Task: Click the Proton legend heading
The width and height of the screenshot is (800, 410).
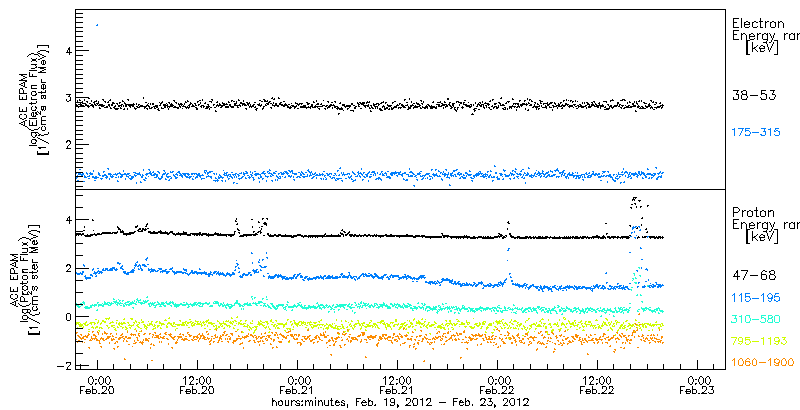Action: pos(753,213)
